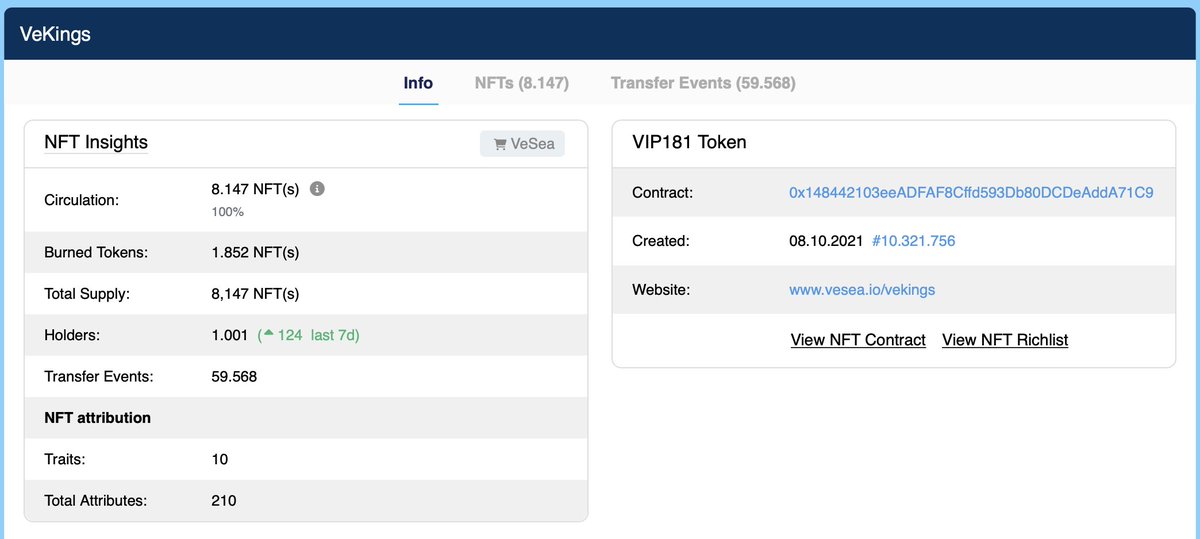Click the VeKings page title
This screenshot has width=1200, height=539.
[x=55, y=34]
